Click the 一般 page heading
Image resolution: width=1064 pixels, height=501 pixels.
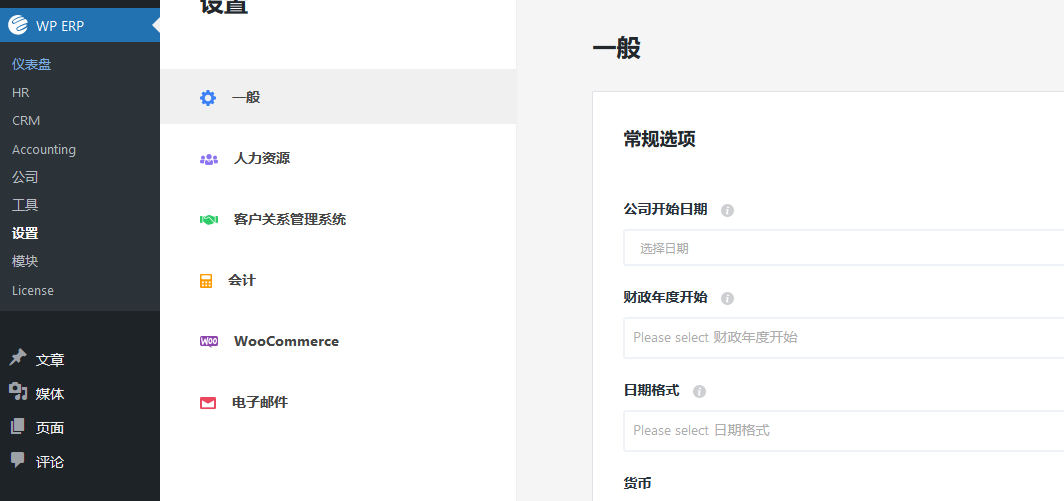616,49
